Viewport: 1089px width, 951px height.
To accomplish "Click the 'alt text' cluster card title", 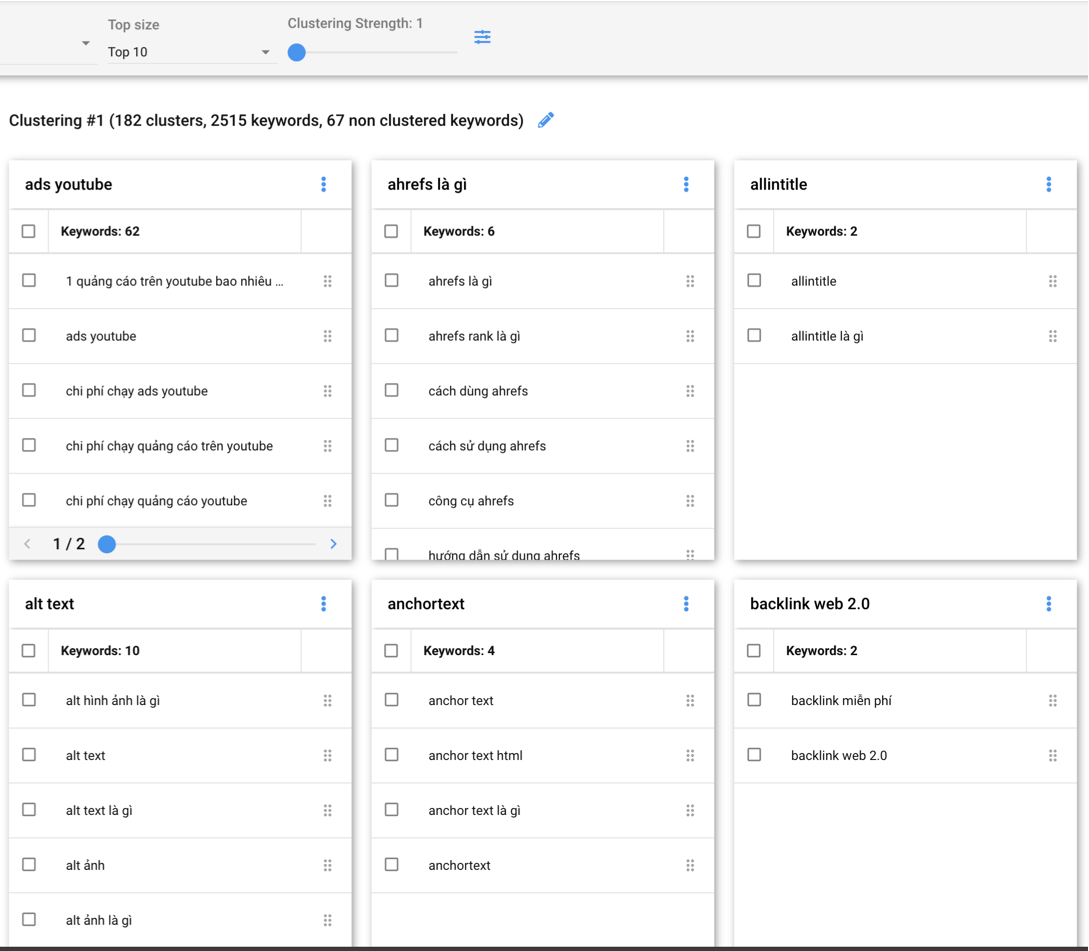I will [x=49, y=604].
